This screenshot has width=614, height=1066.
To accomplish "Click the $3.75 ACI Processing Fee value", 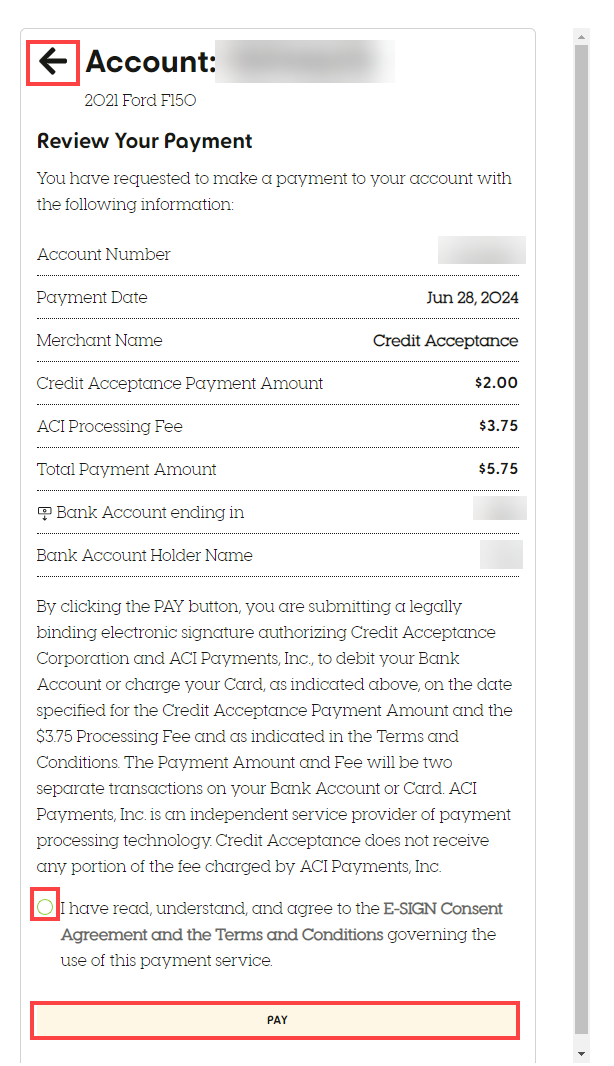I will (498, 427).
